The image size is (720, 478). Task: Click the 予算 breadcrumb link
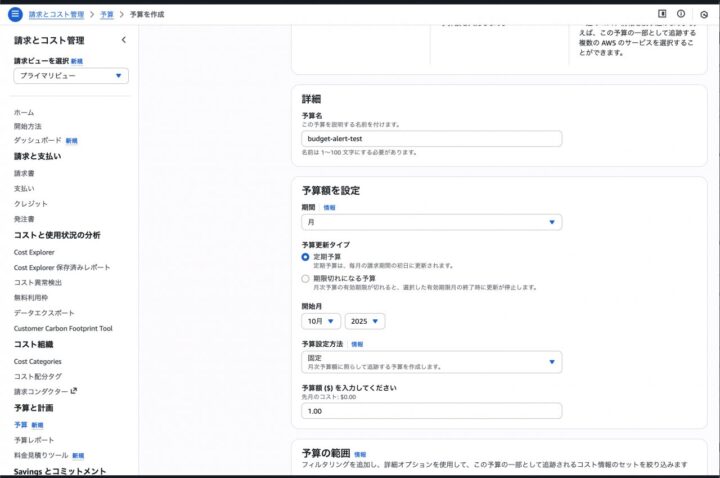click(107, 15)
